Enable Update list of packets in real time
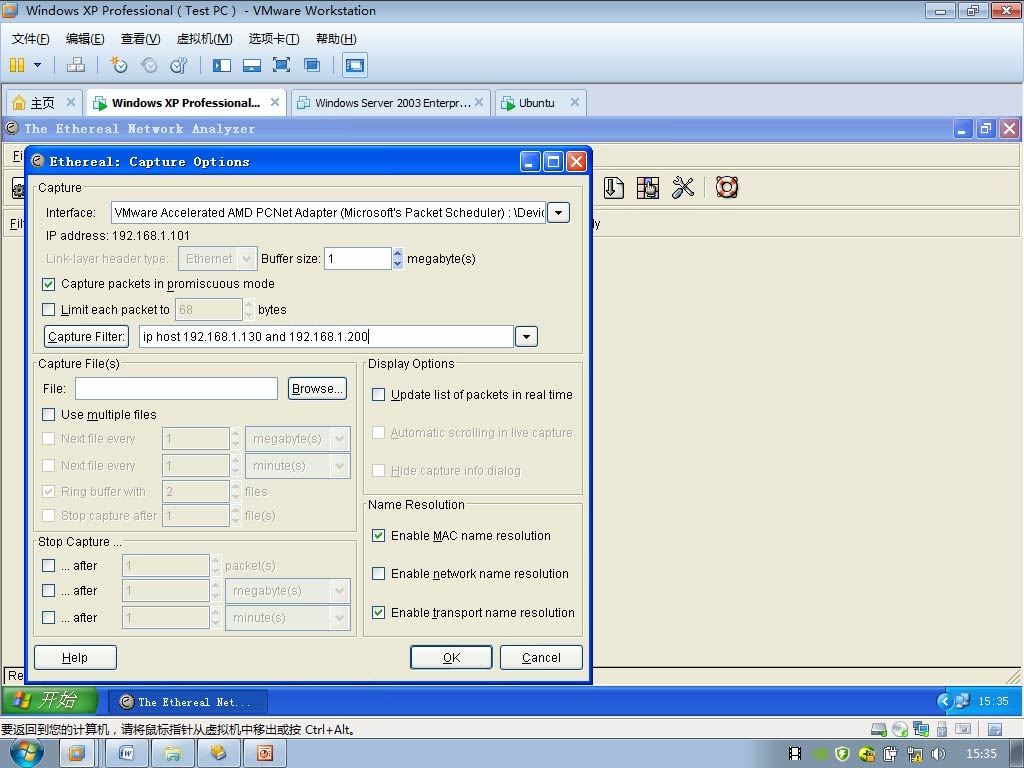Image resolution: width=1024 pixels, height=768 pixels. [x=378, y=394]
